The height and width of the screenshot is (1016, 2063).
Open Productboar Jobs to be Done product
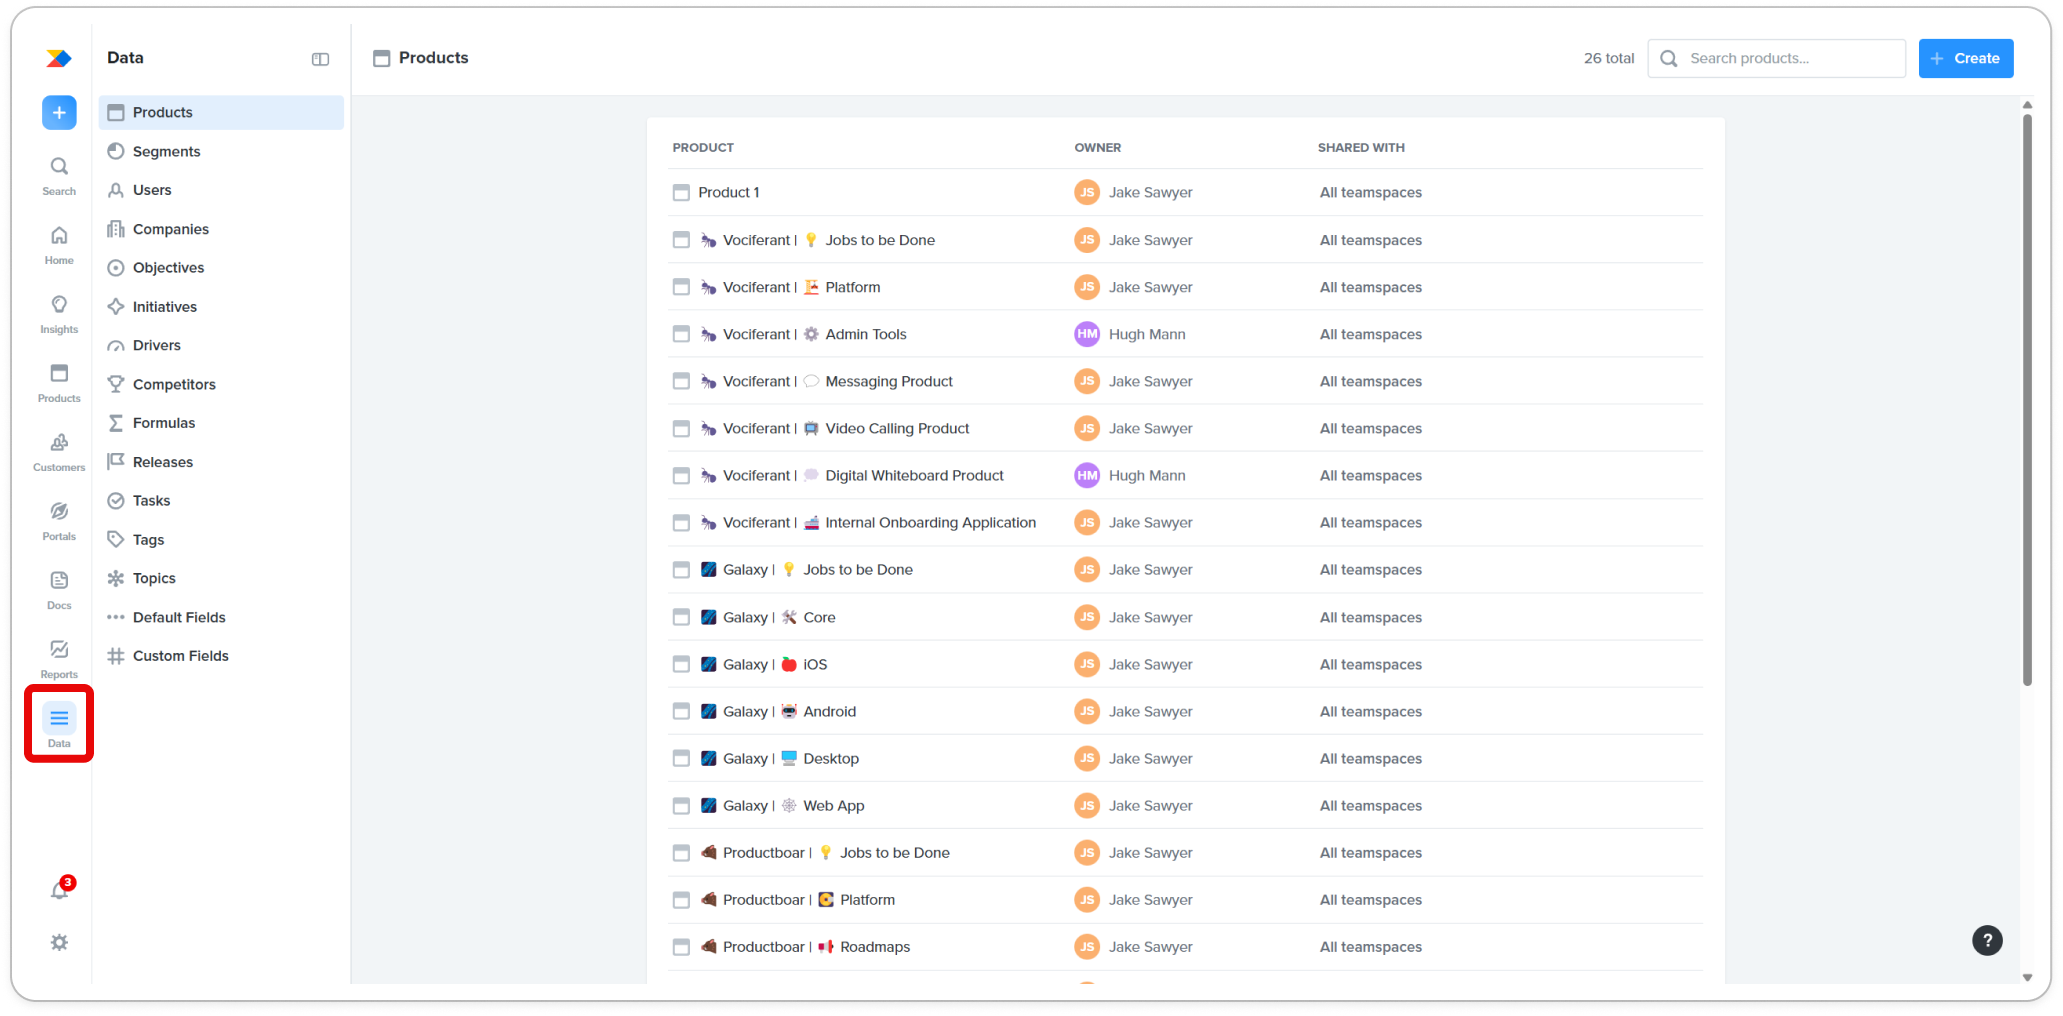1186,853
